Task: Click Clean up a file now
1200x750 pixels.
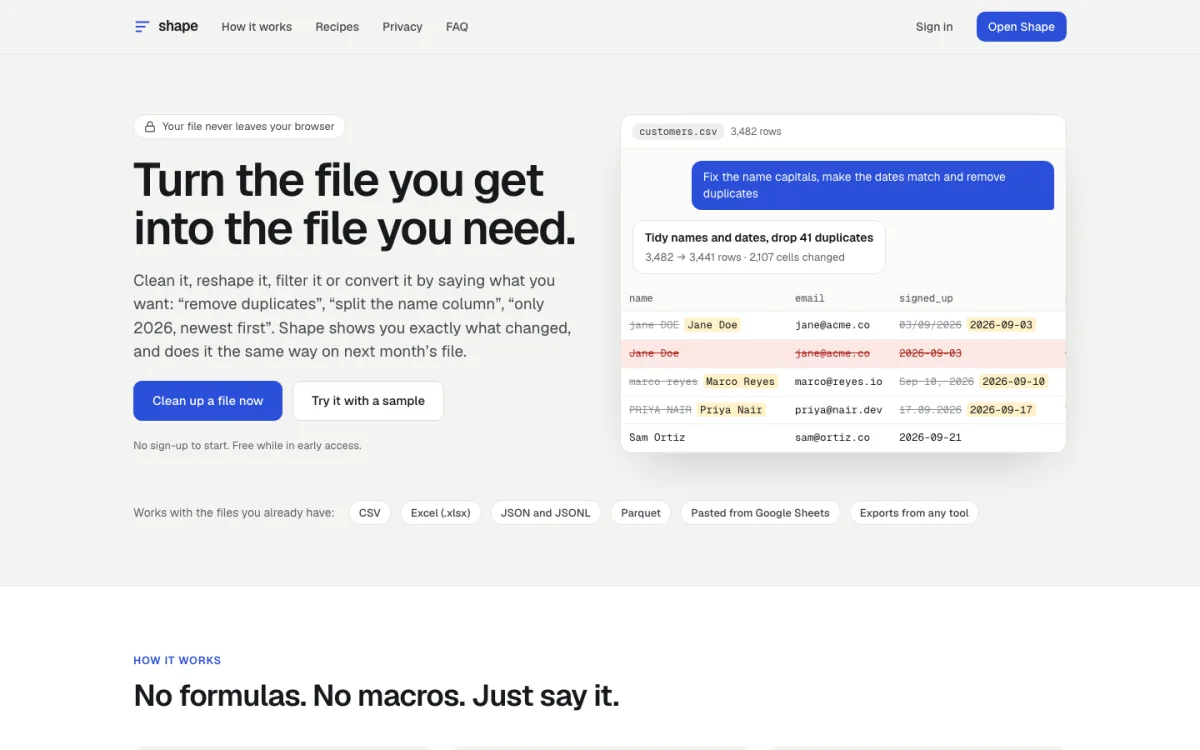Action: pos(208,401)
